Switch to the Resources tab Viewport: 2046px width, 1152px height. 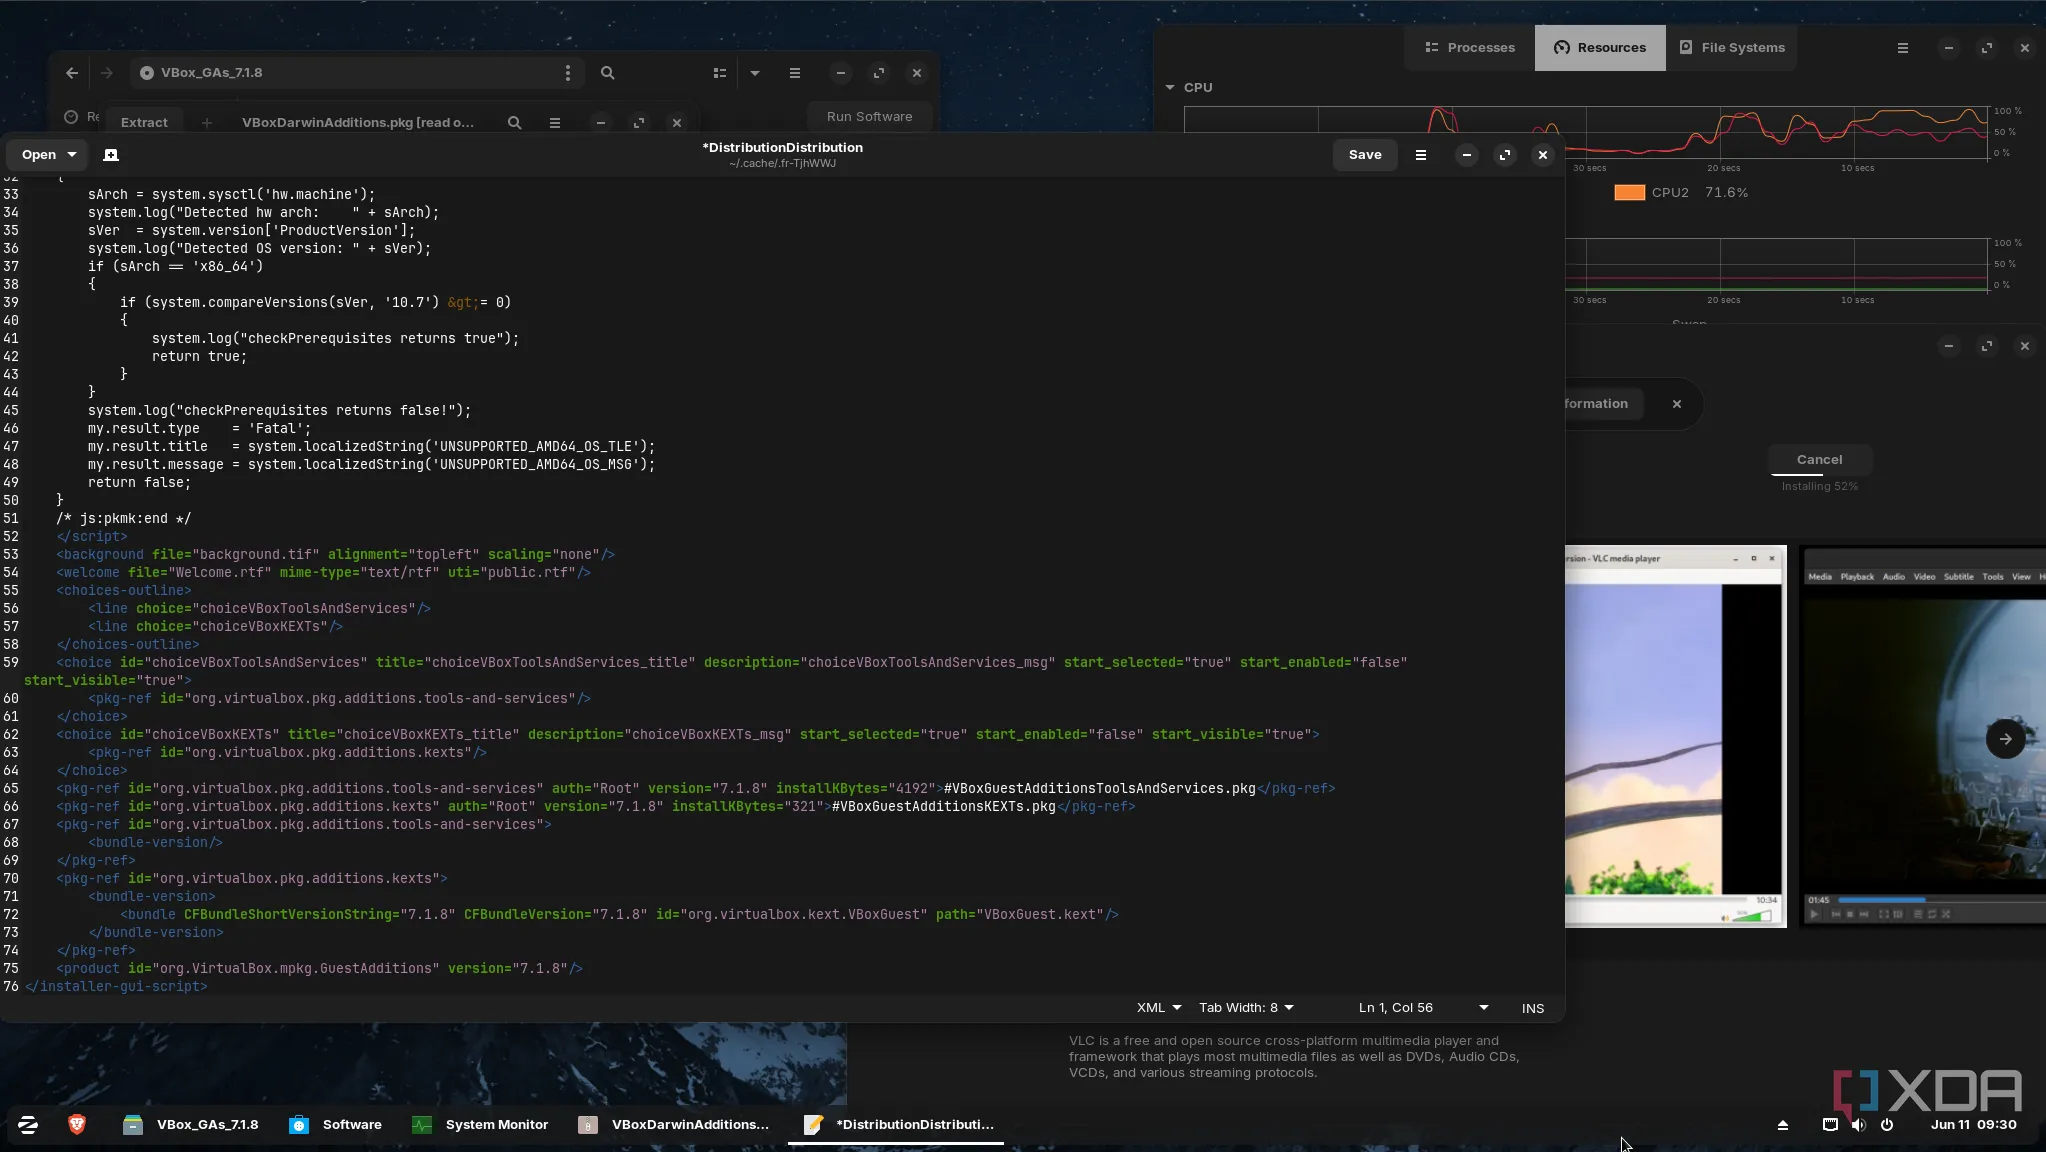[x=1600, y=48]
